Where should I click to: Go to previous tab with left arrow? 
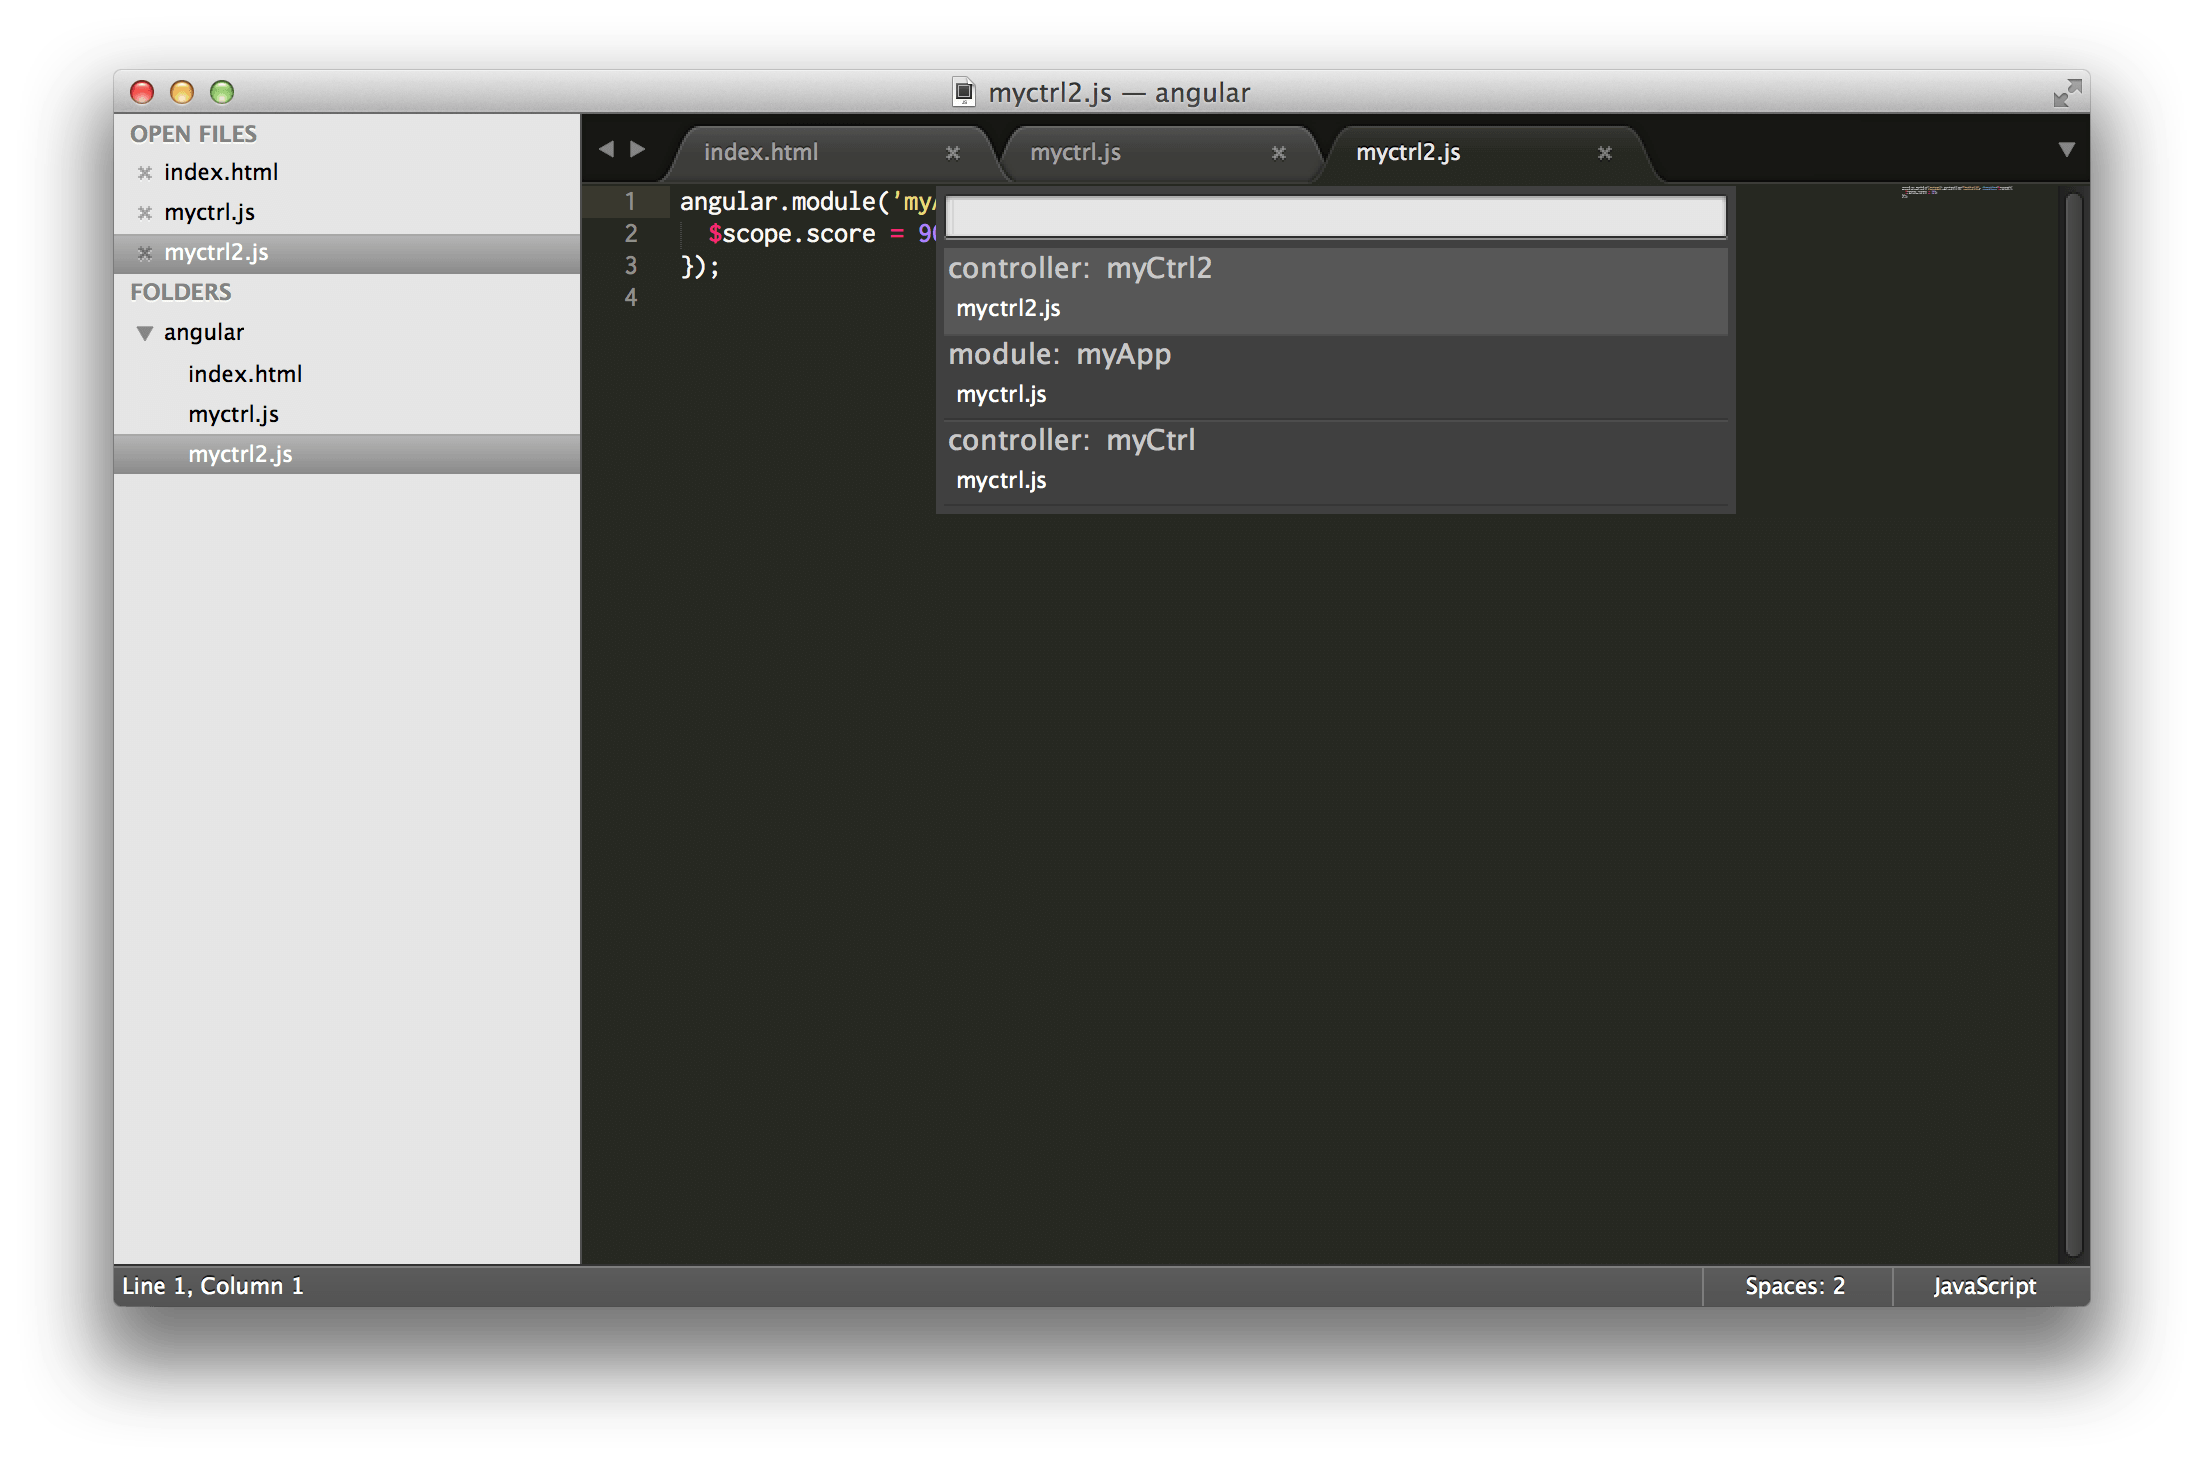point(606,150)
